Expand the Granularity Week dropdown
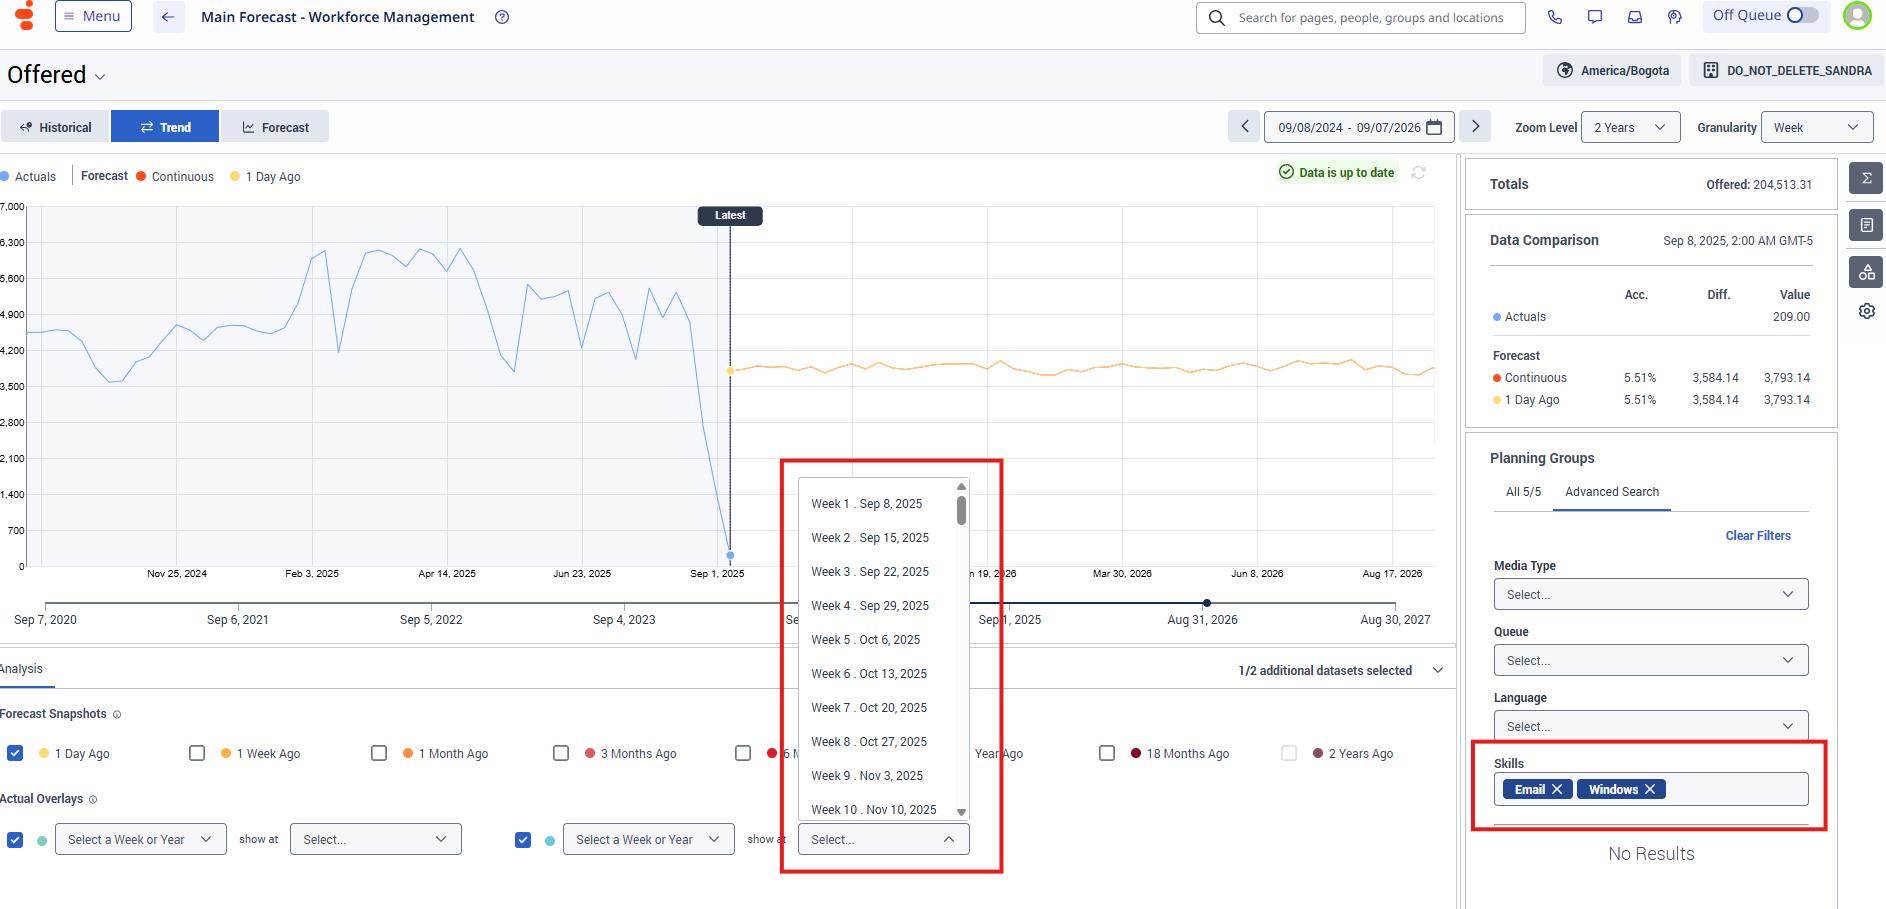This screenshot has width=1886, height=909. [x=1816, y=127]
